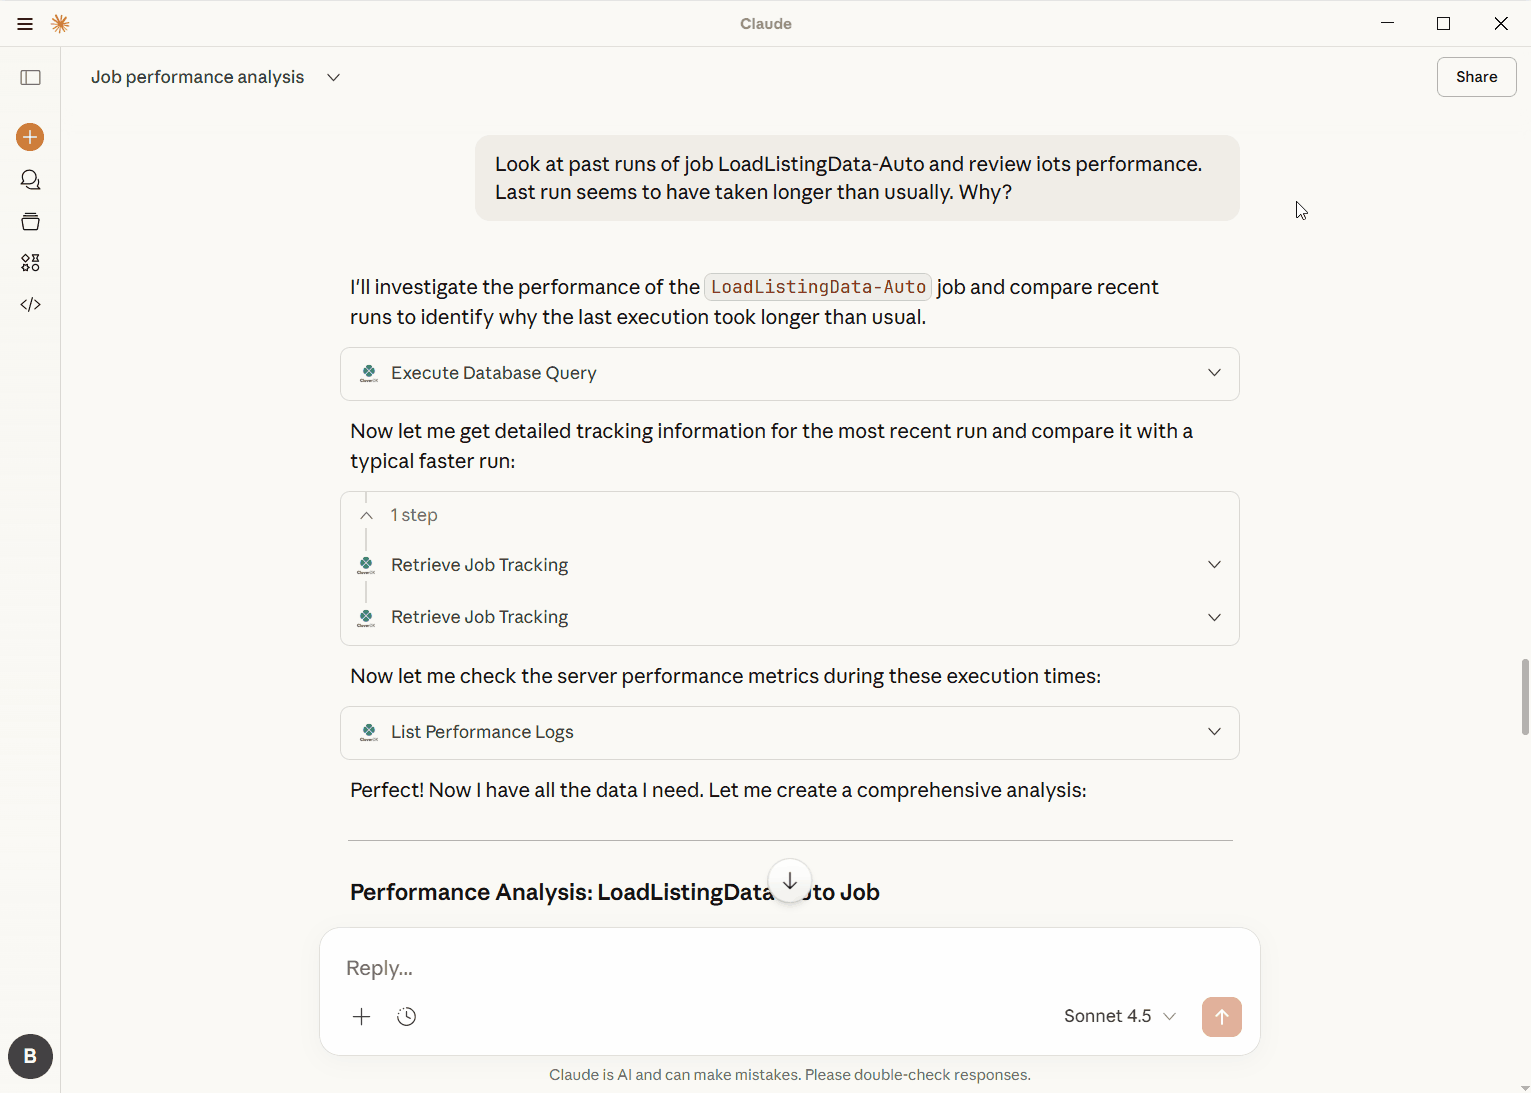Screen dimensions: 1531x1093
Task: Open the Chats icon in the sidebar
Action: coord(31,180)
